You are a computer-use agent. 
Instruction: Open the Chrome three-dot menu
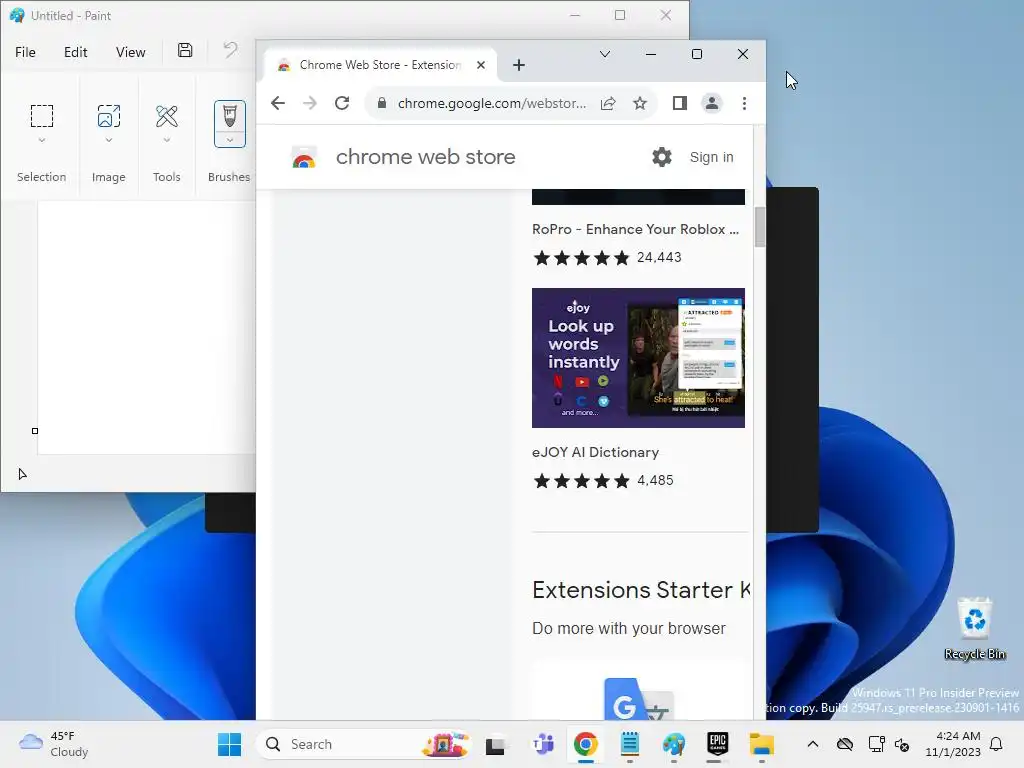tap(744, 103)
